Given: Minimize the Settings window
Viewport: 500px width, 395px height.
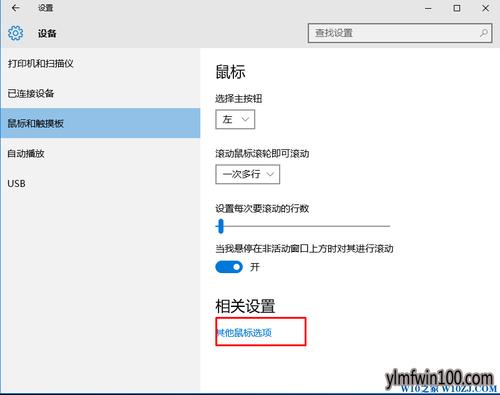Looking at the screenshot, I should (x=428, y=8).
